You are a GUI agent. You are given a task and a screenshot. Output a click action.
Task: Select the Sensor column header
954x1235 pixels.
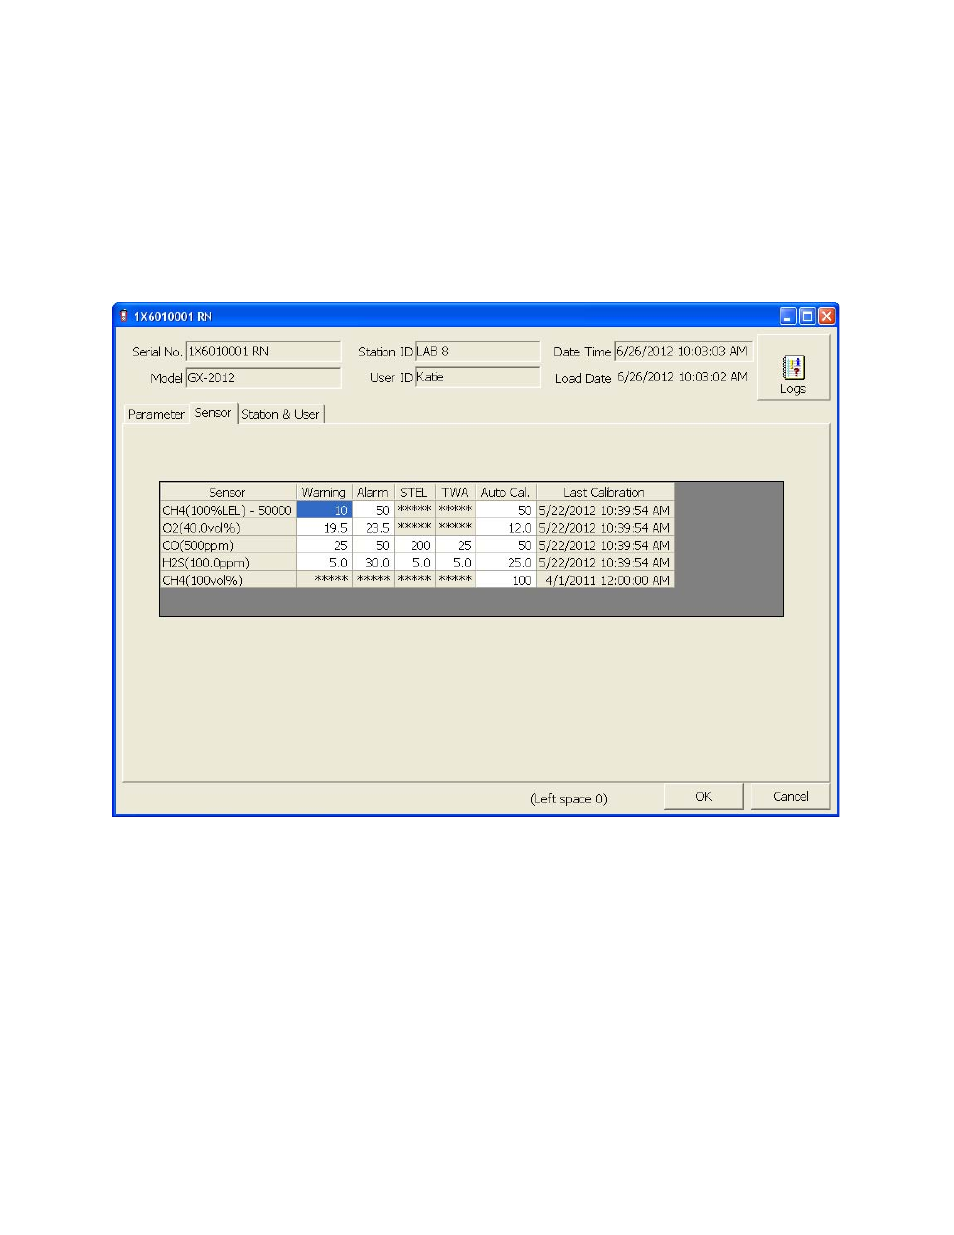[228, 492]
